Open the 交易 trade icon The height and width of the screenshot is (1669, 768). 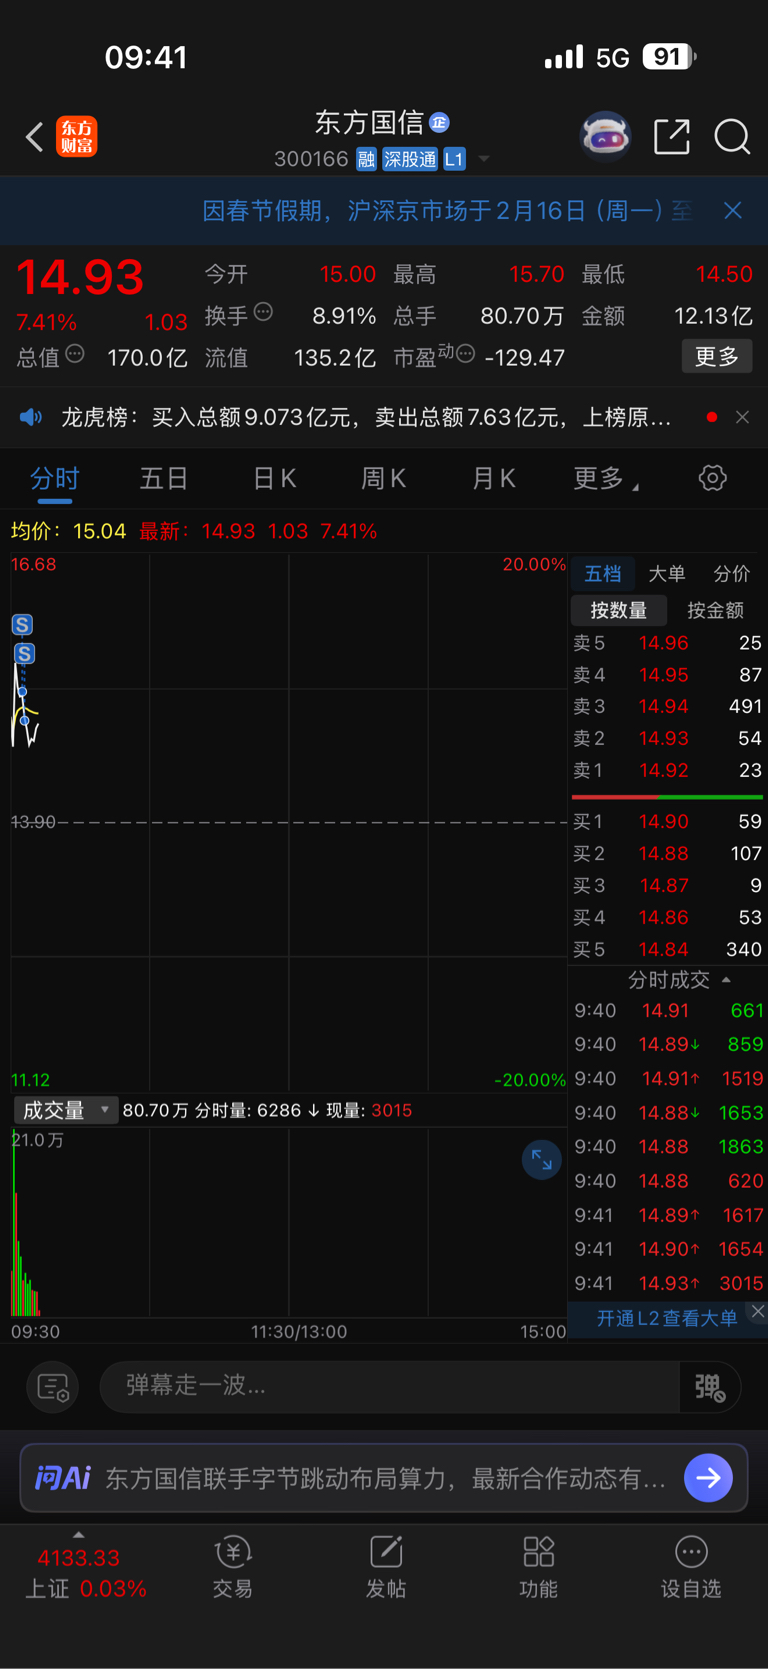pyautogui.click(x=232, y=1567)
